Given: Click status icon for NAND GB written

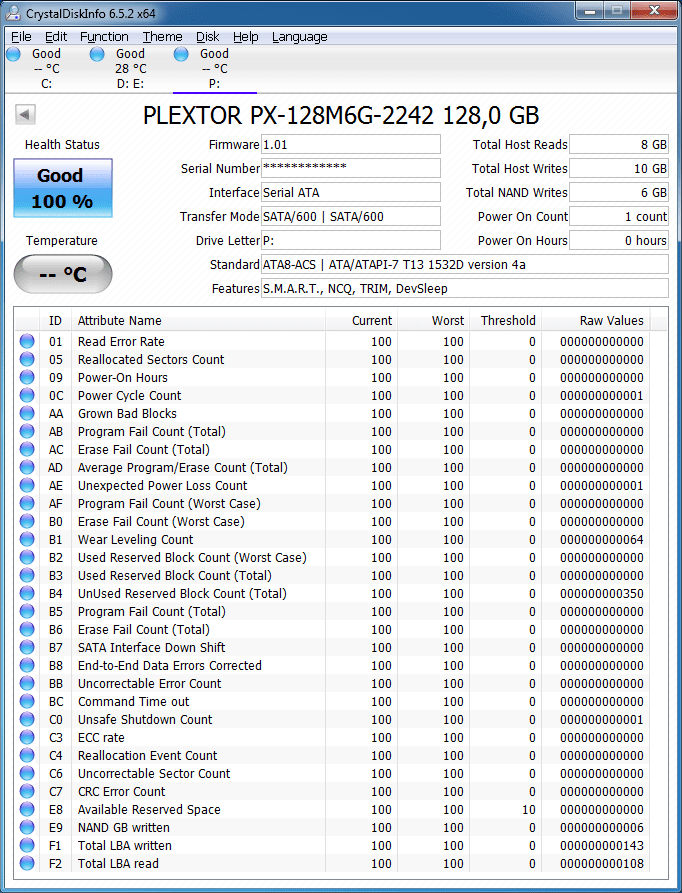Looking at the screenshot, I should pyautogui.click(x=27, y=828).
